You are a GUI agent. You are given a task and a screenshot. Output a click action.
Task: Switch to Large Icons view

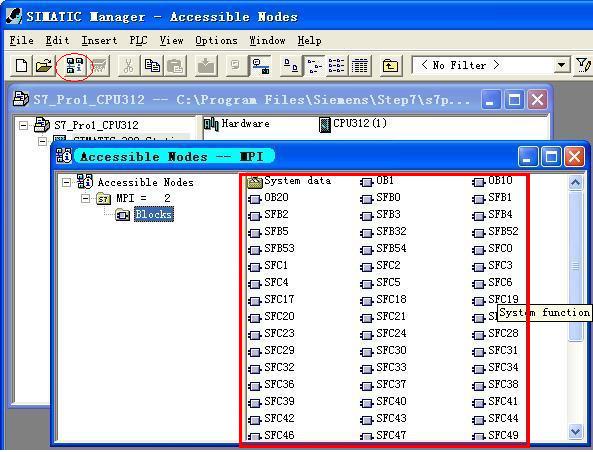(x=290, y=66)
